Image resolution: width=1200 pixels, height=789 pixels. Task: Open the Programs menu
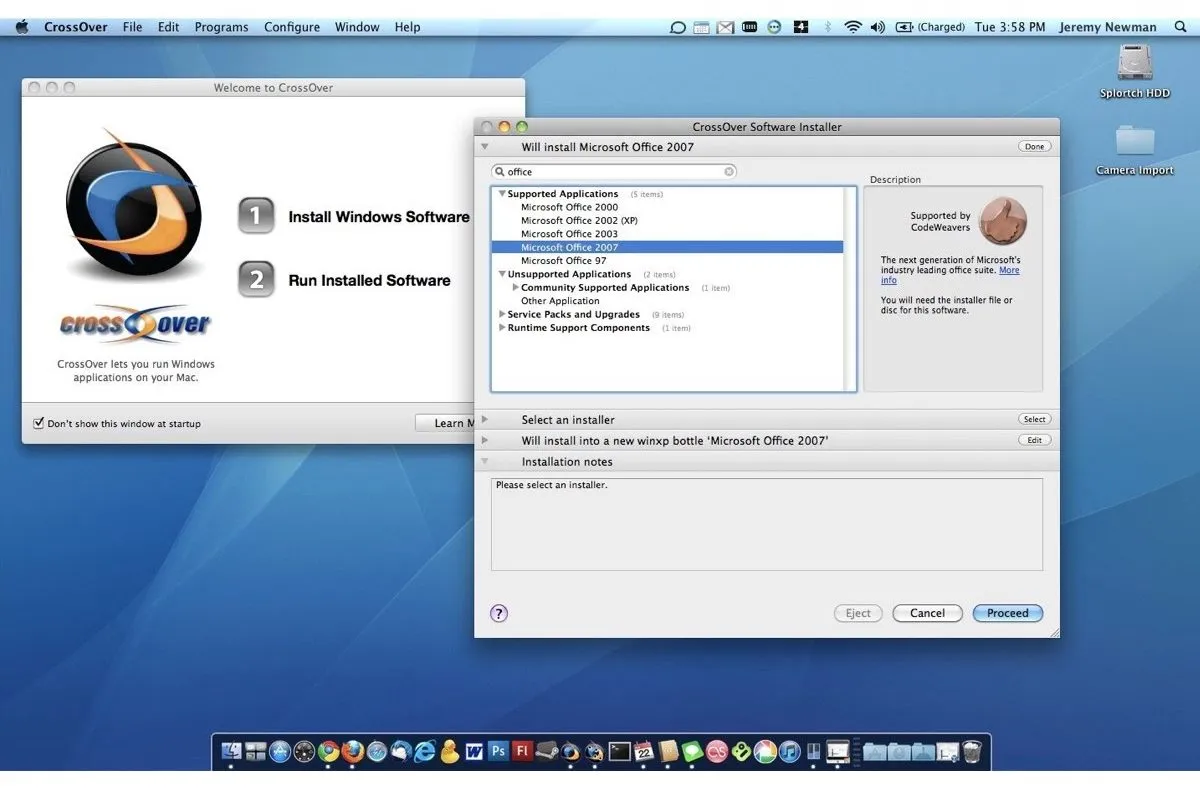point(221,27)
